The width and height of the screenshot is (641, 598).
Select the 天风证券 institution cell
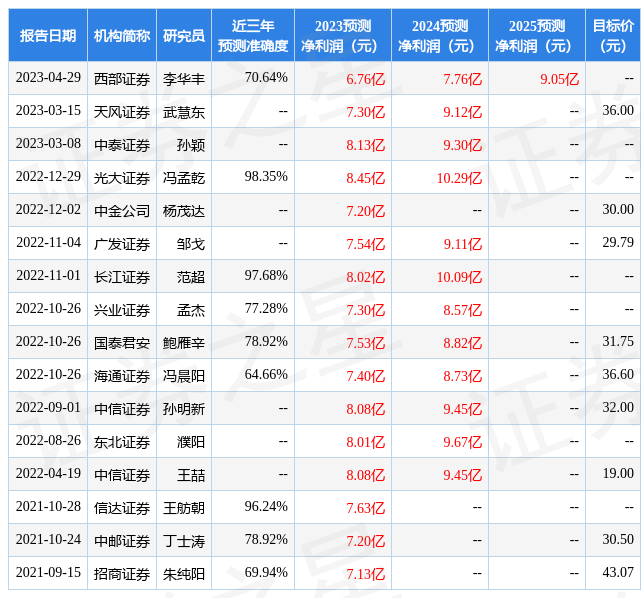click(x=122, y=112)
